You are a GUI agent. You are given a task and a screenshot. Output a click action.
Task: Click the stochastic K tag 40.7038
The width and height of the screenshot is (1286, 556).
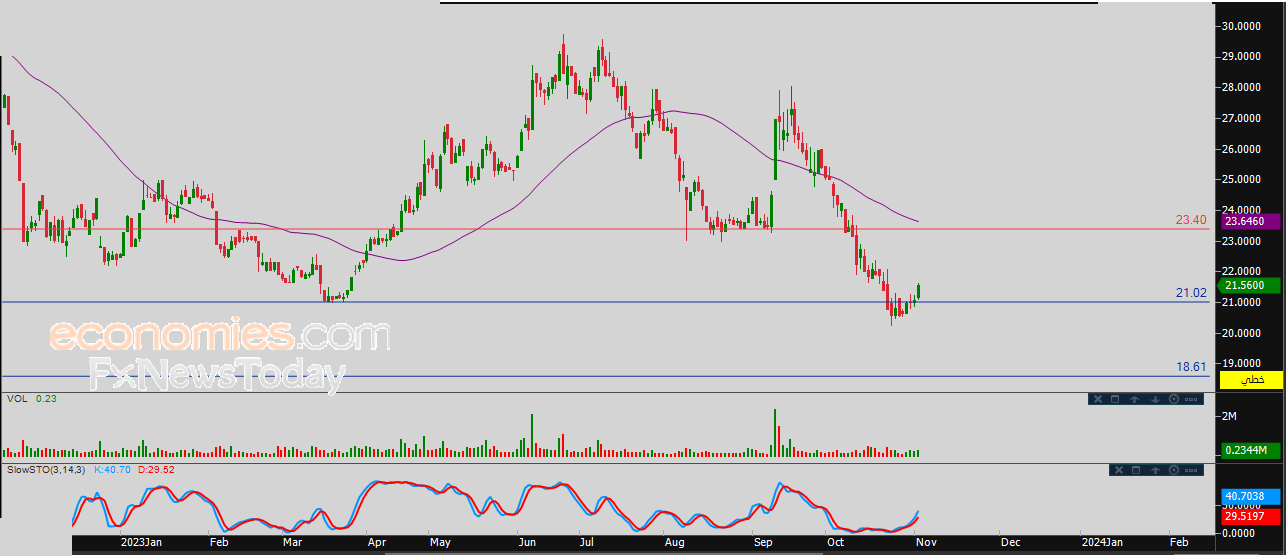[1250, 495]
